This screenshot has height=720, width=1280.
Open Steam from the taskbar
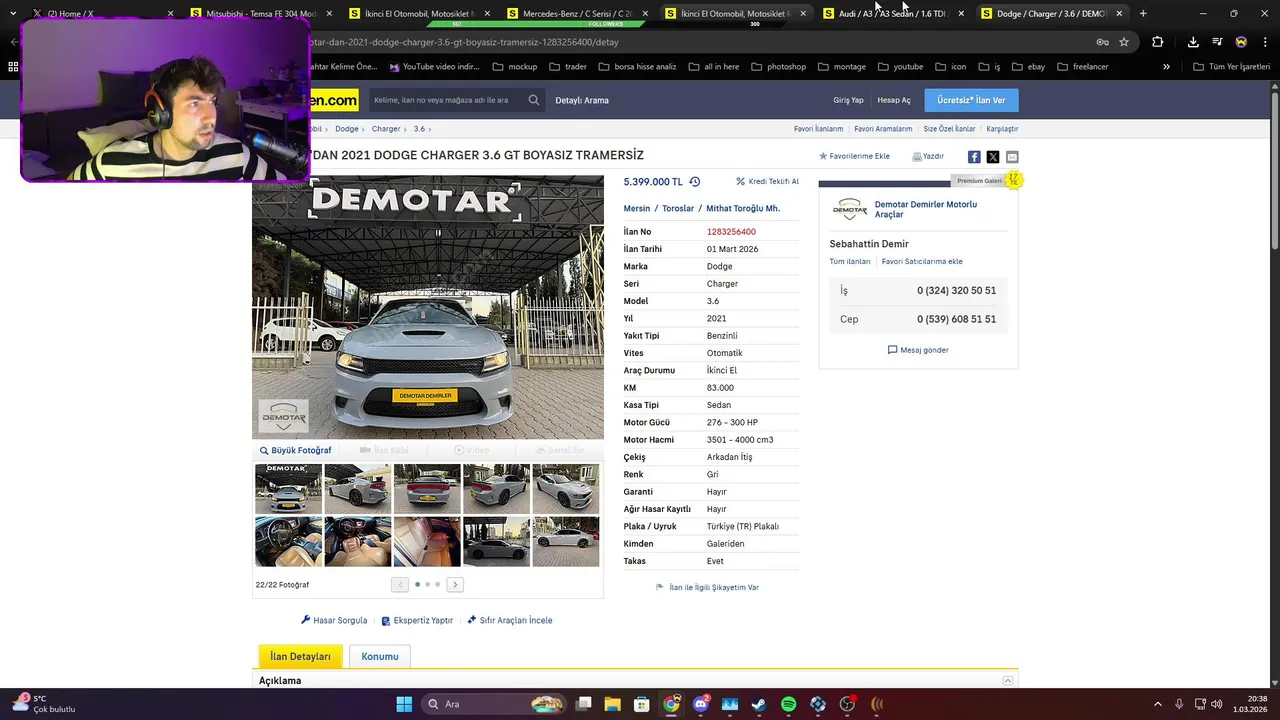759,704
